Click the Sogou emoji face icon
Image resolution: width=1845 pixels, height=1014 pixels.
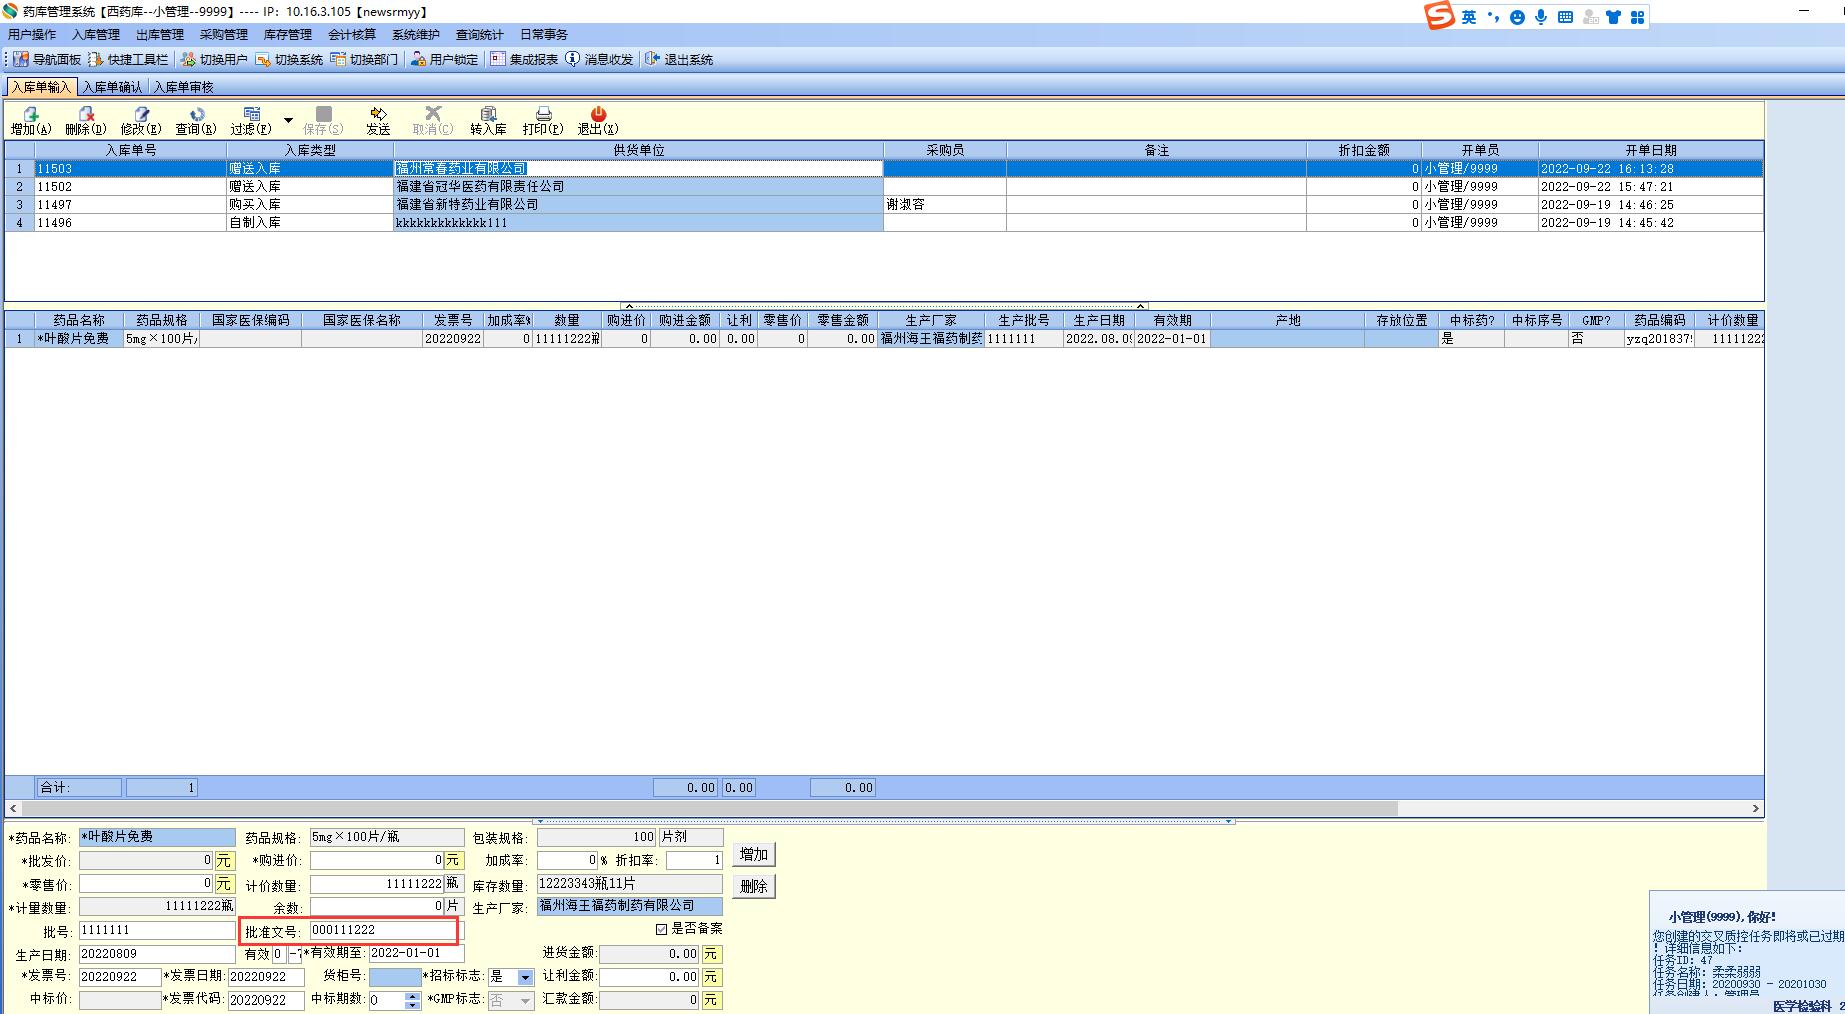[1517, 17]
